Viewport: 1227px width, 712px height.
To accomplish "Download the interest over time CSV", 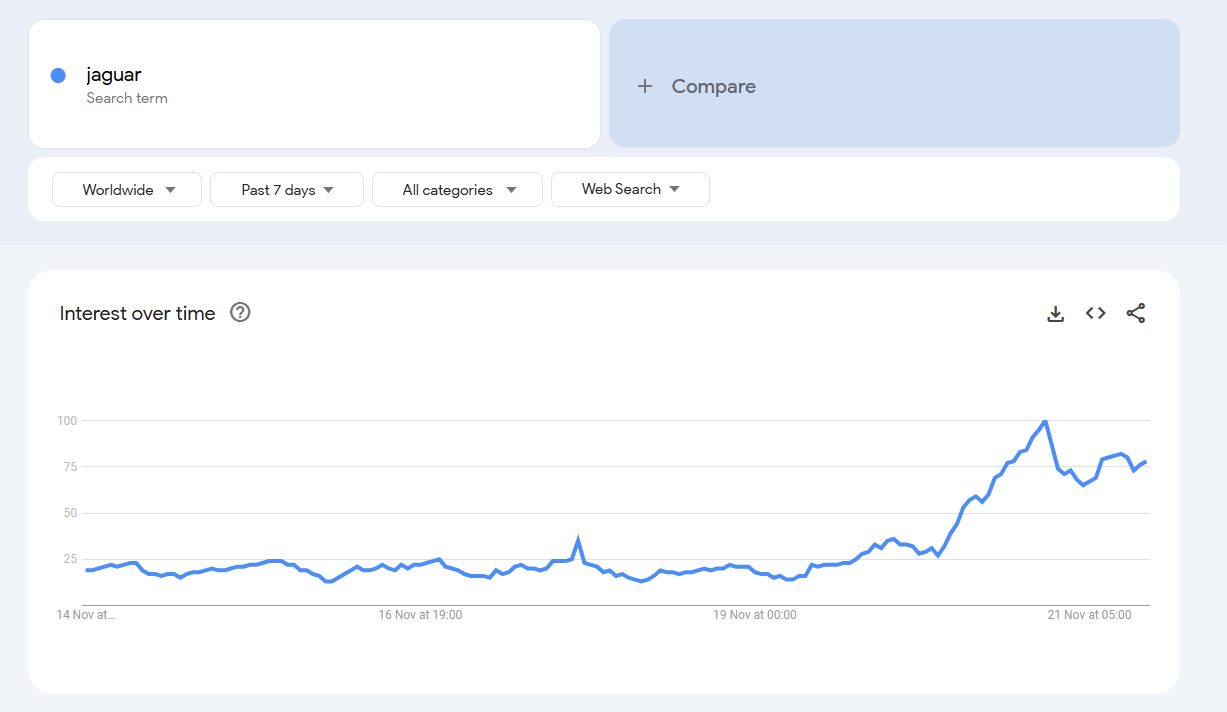I will (1055, 314).
